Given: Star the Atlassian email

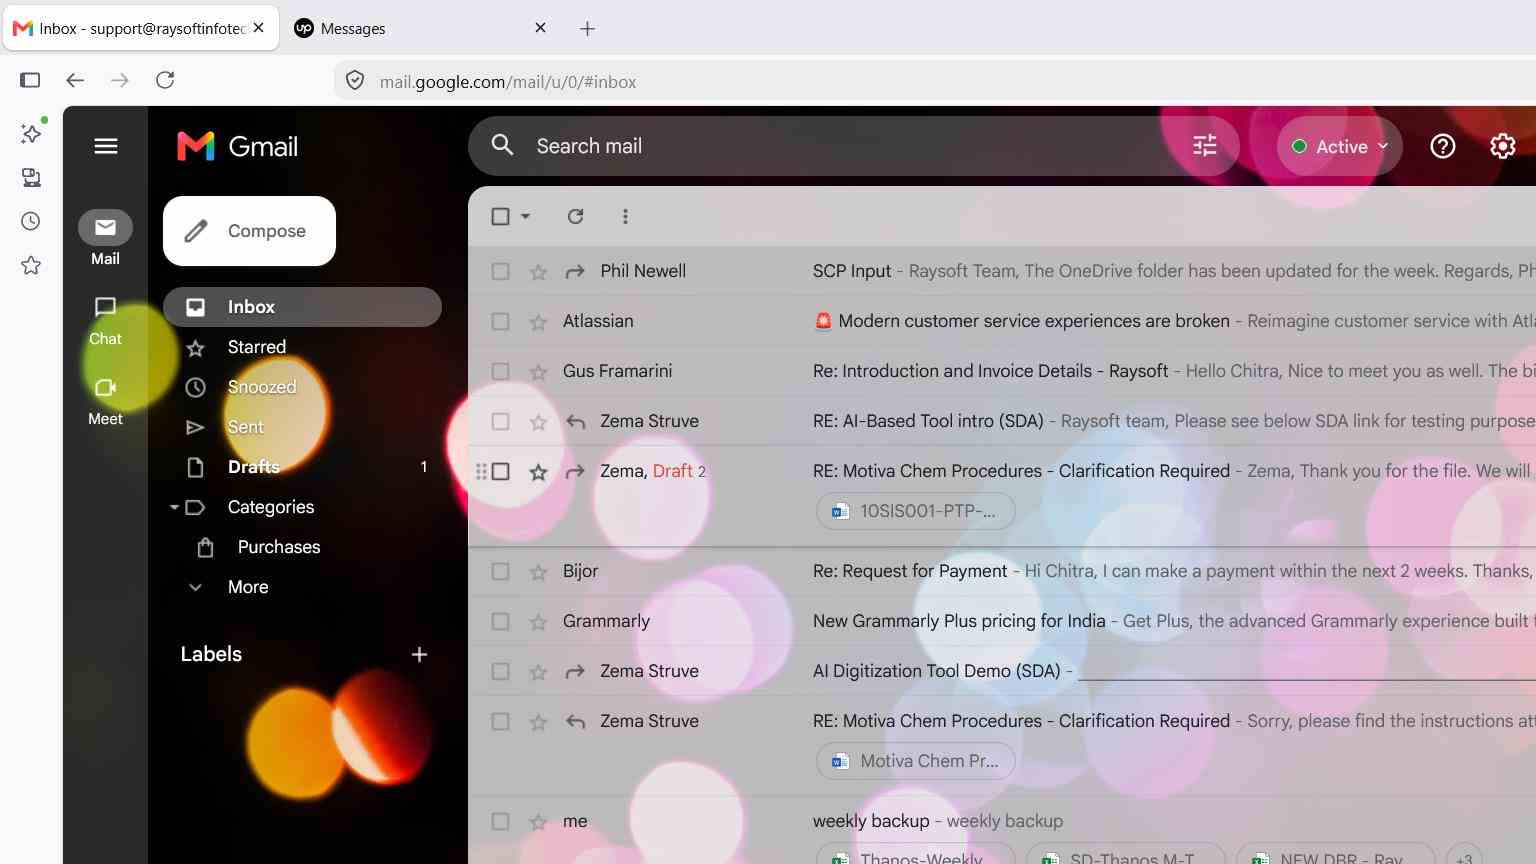Looking at the screenshot, I should [x=538, y=322].
